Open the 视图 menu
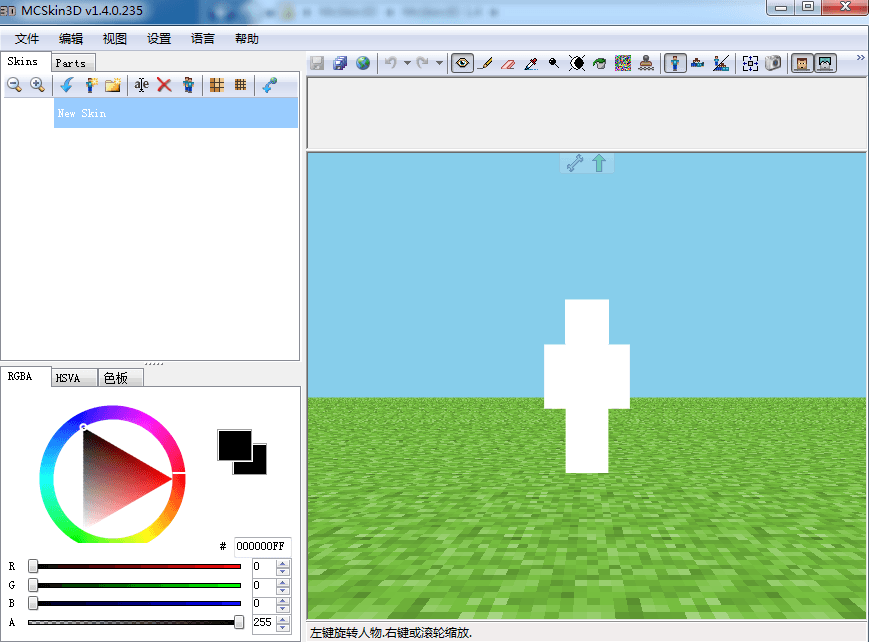The height and width of the screenshot is (642, 869). [x=115, y=39]
